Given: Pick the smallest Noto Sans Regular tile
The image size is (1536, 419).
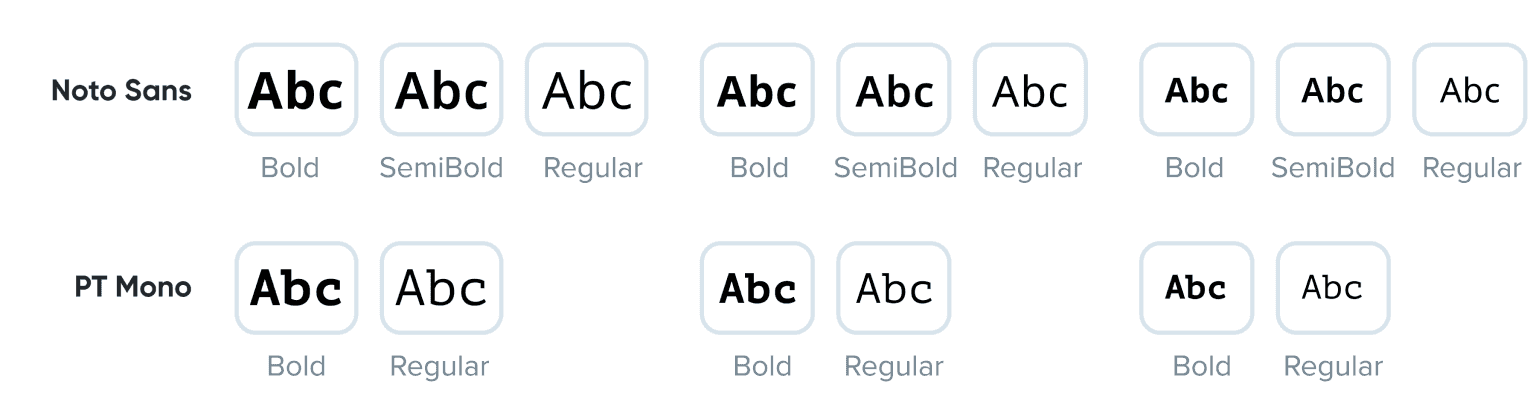Looking at the screenshot, I should [1469, 90].
